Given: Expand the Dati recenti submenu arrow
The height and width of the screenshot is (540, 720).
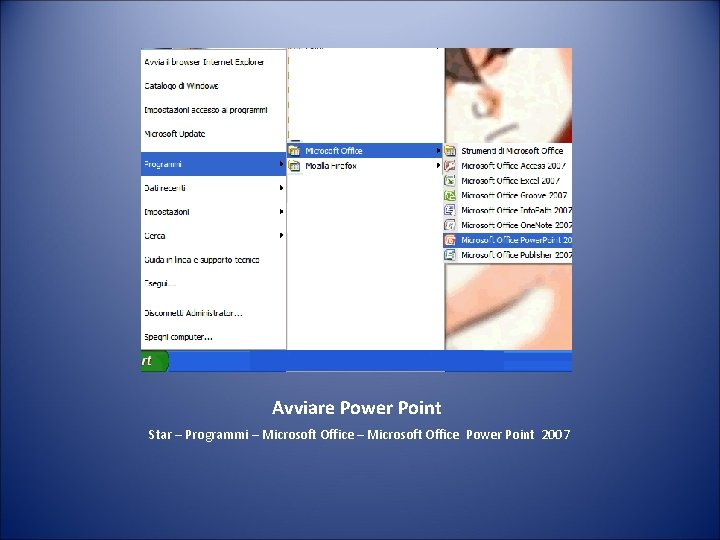Looking at the screenshot, I should point(281,188).
